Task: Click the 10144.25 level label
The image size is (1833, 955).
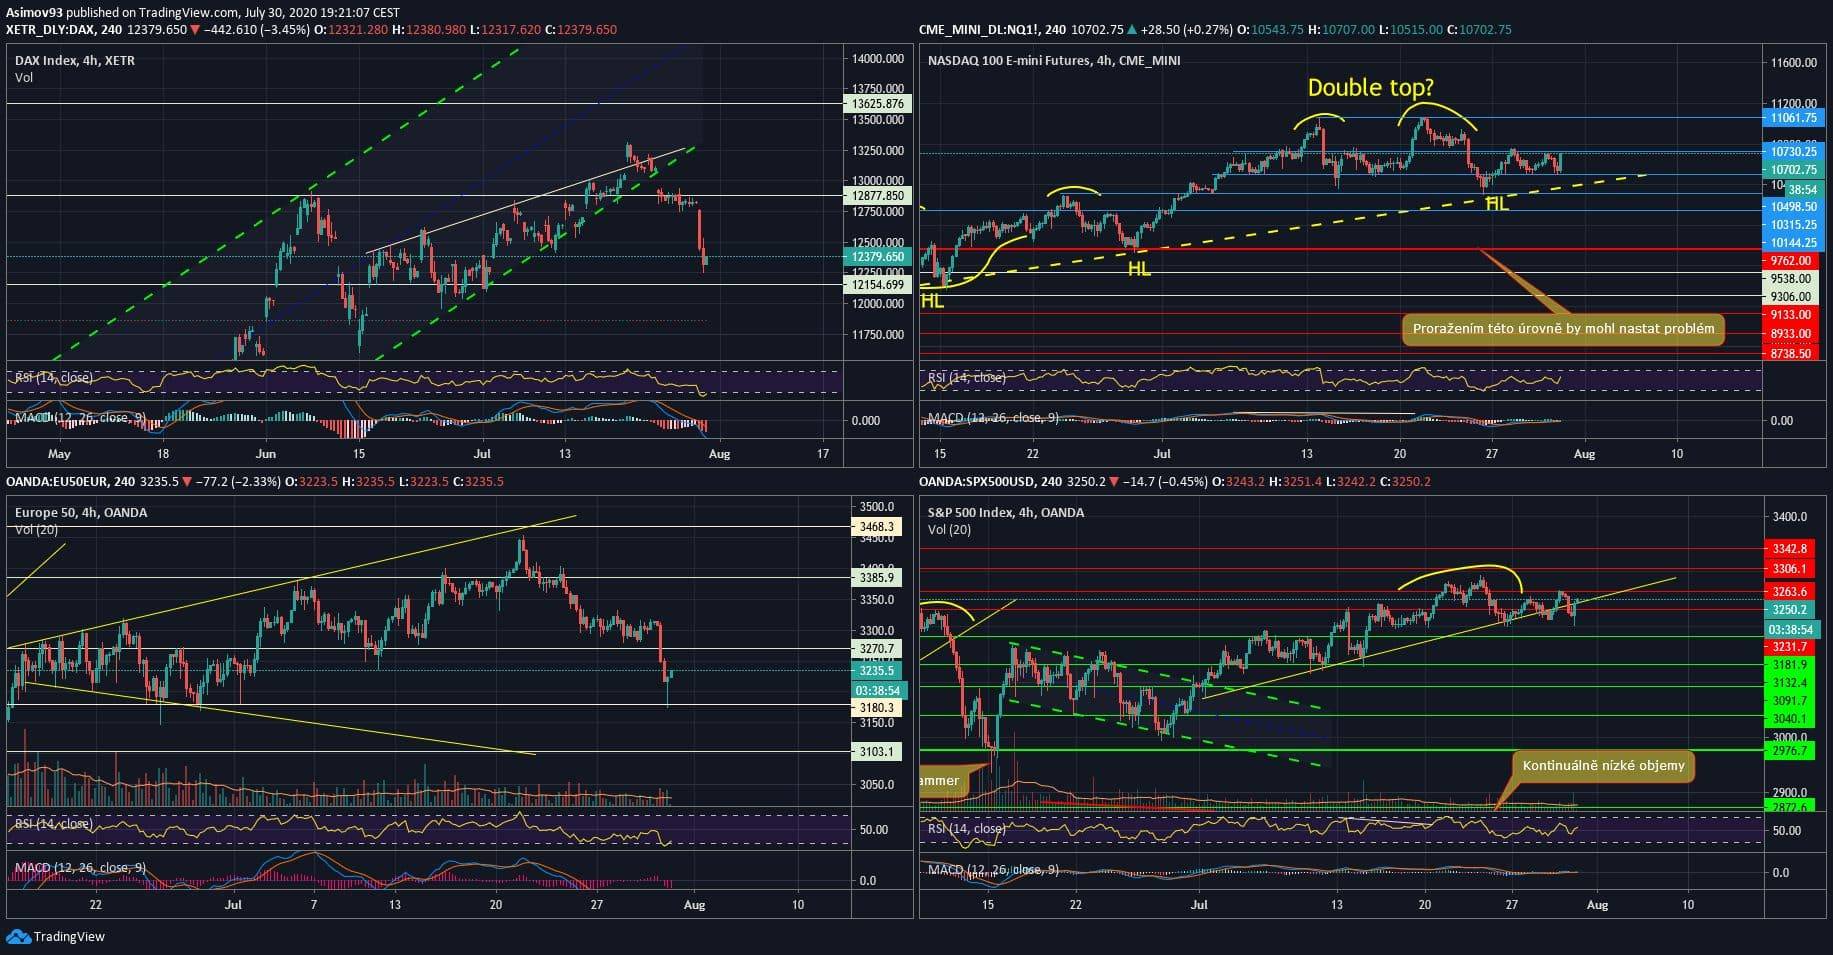Action: 1793,243
